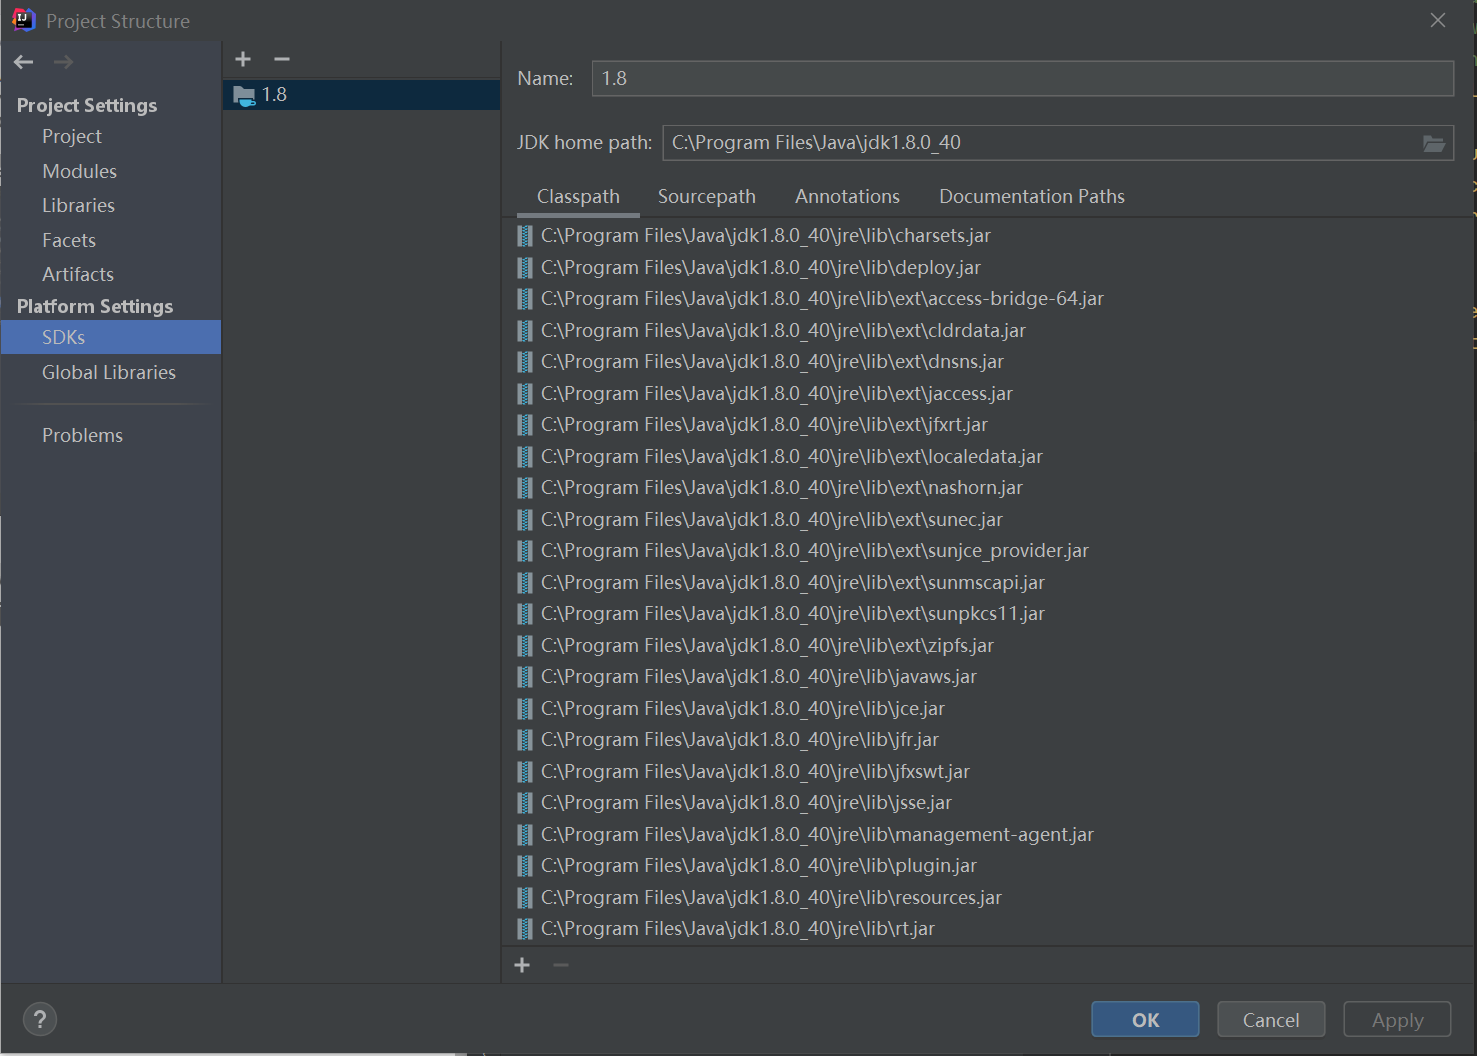Select the Global Libraries entry
Image resolution: width=1477 pixels, height=1056 pixels.
coord(109,372)
